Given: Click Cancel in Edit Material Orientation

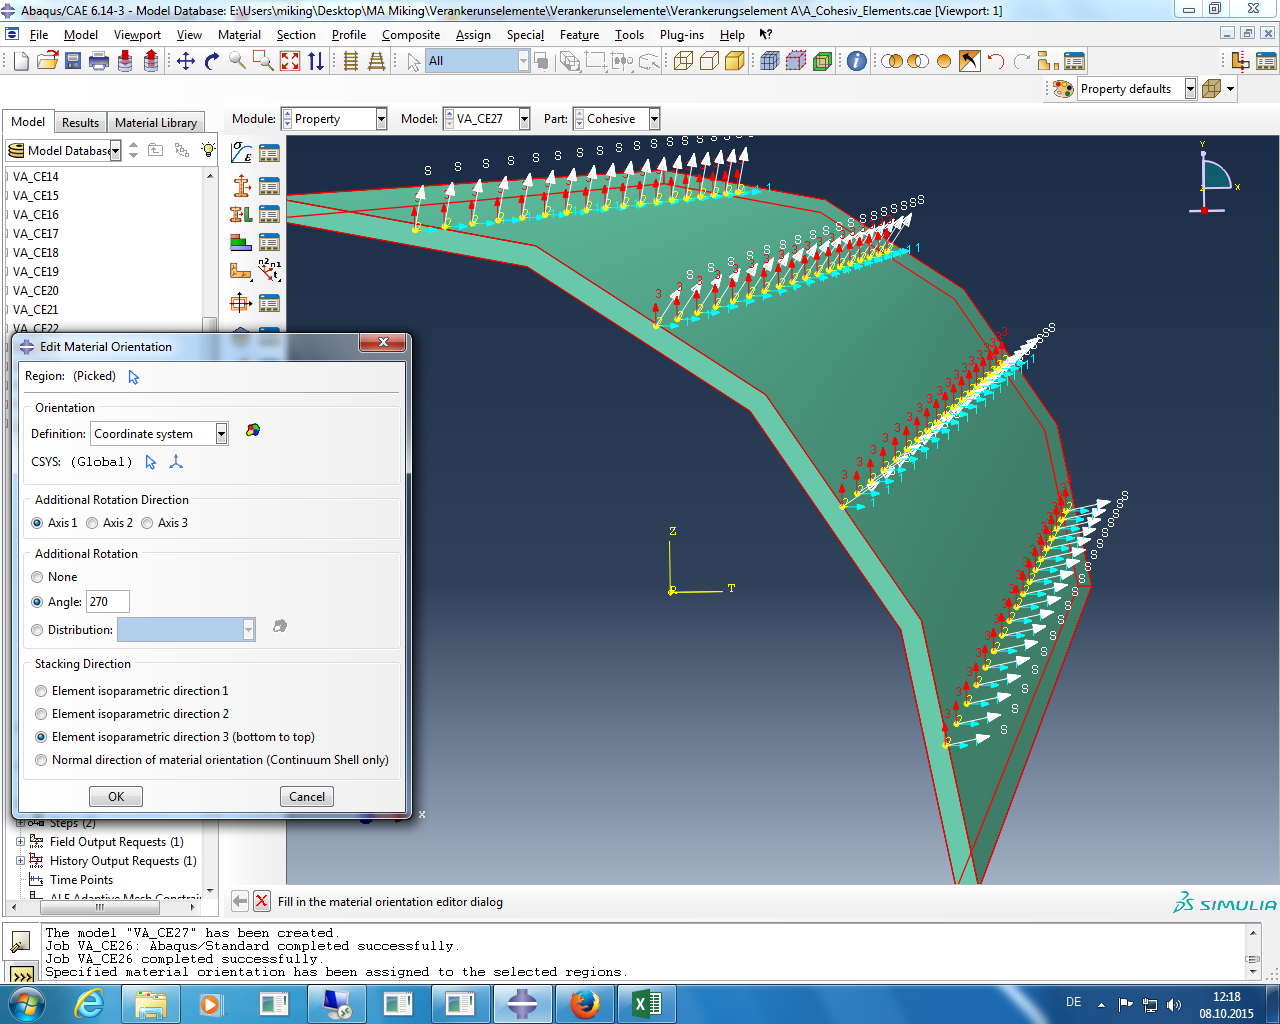Looking at the screenshot, I should pos(307,797).
